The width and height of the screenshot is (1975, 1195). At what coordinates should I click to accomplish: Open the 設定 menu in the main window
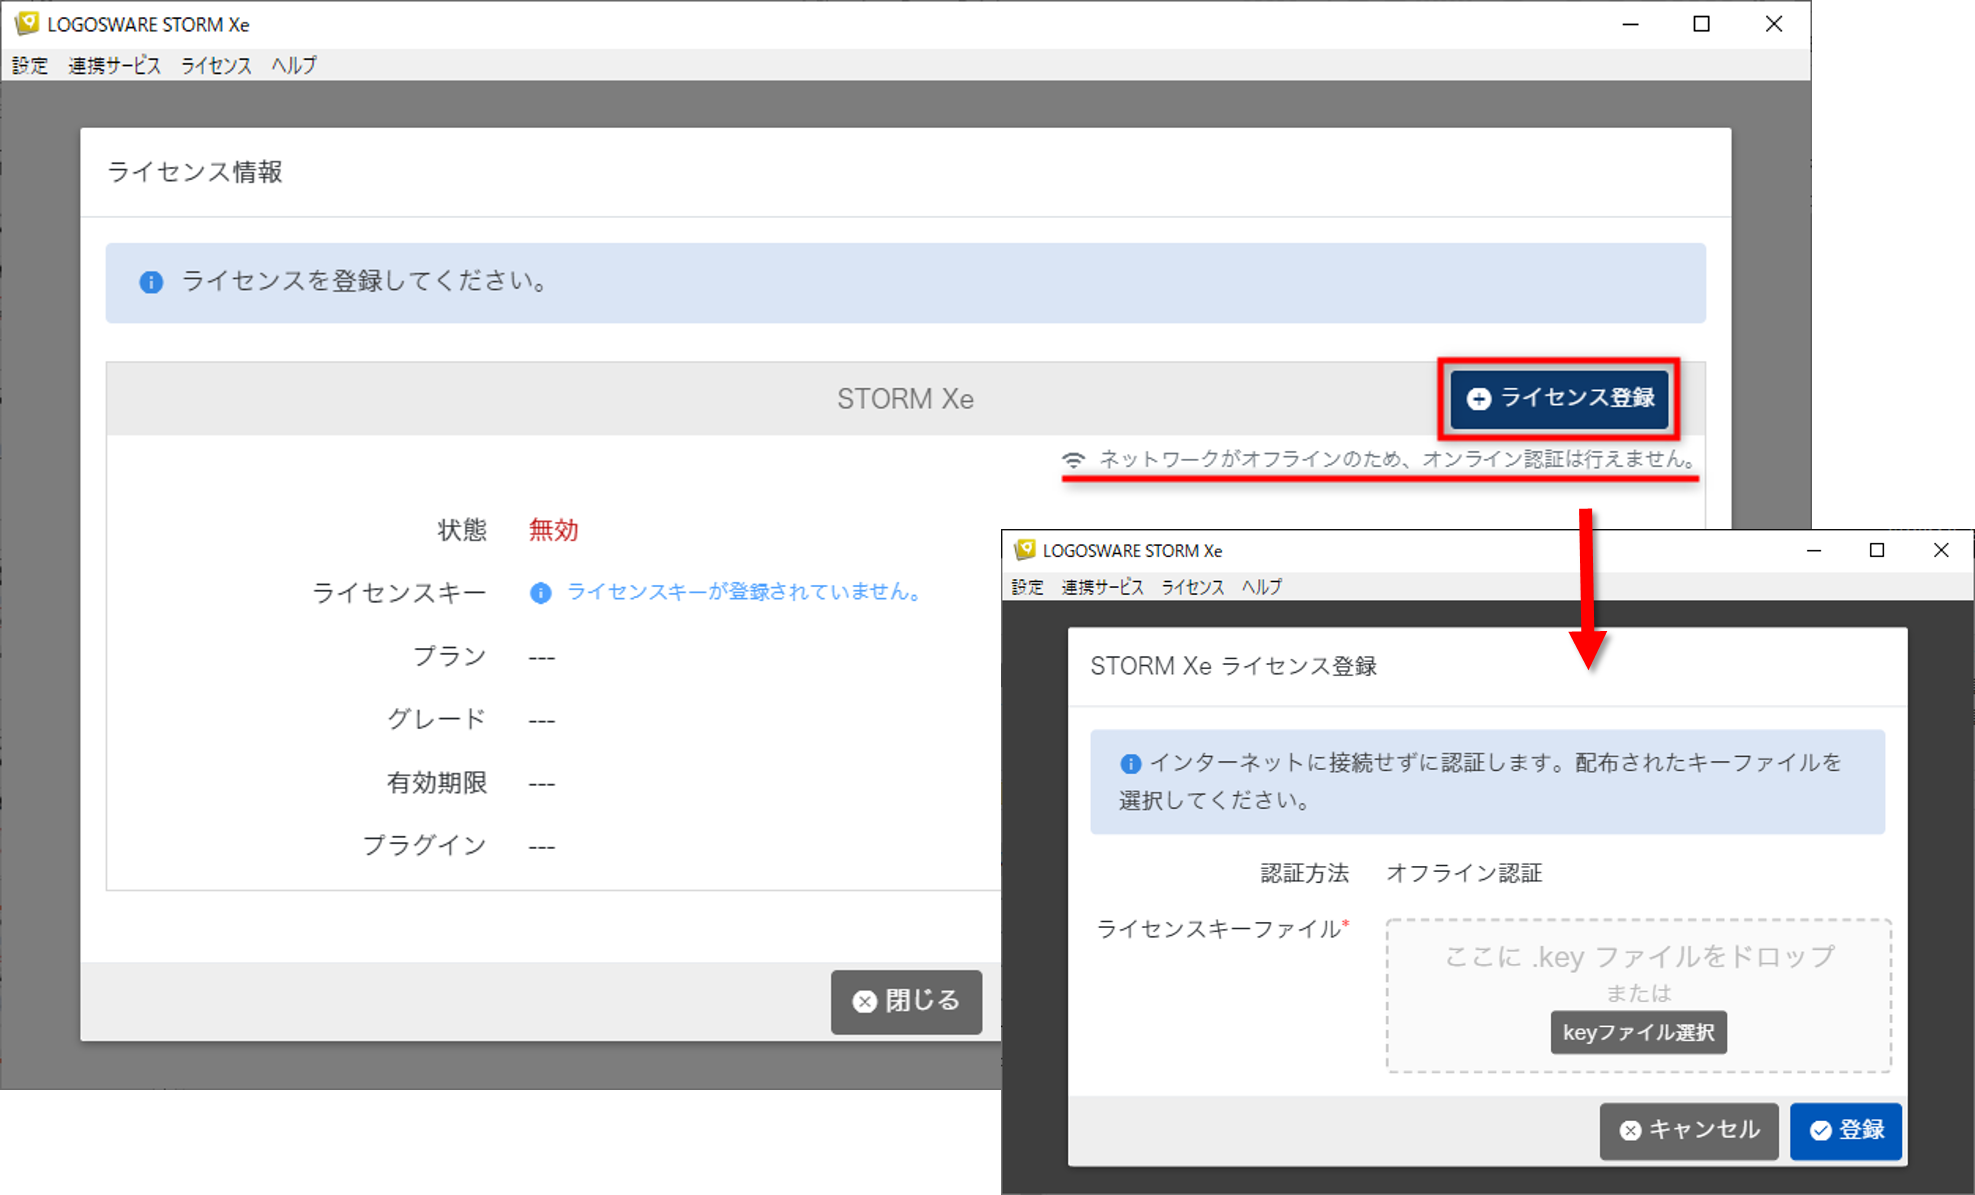(30, 66)
